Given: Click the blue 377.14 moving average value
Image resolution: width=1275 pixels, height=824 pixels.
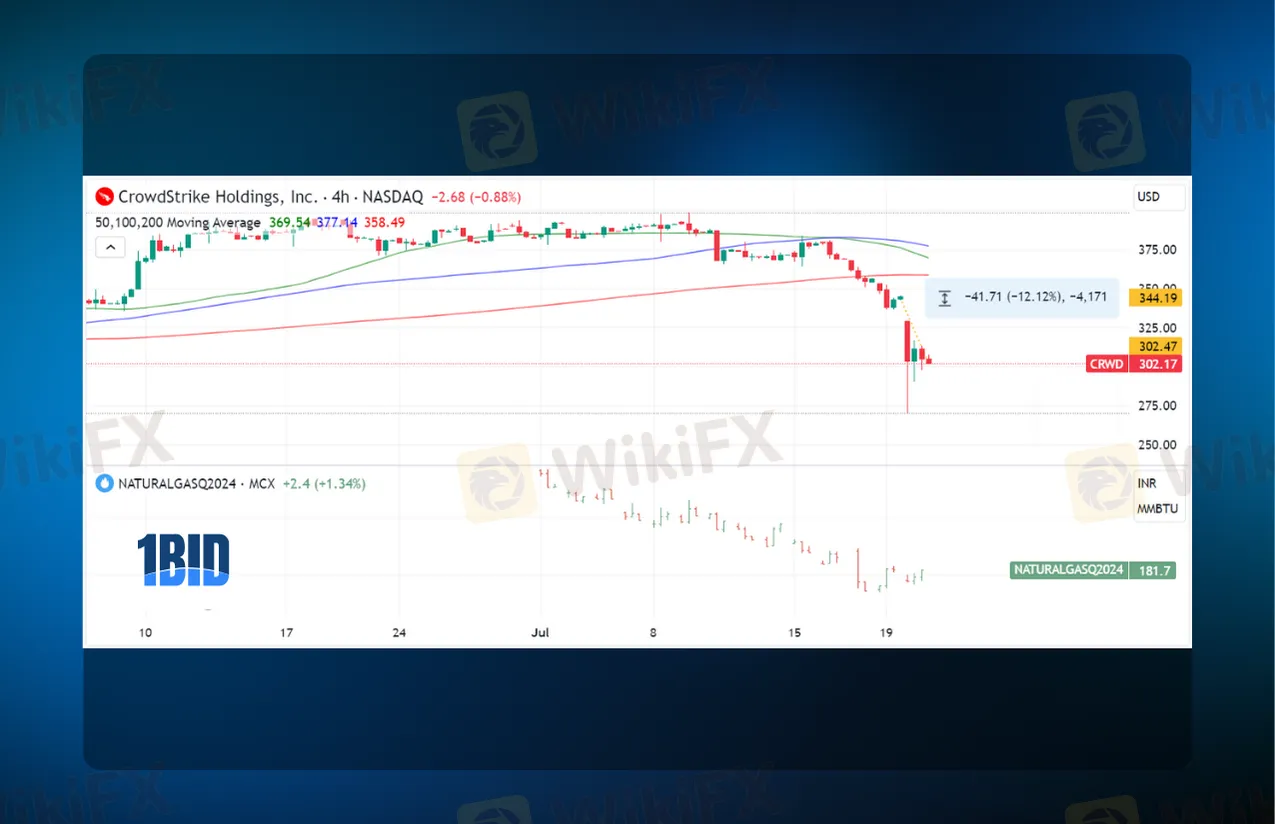Looking at the screenshot, I should point(337,222).
